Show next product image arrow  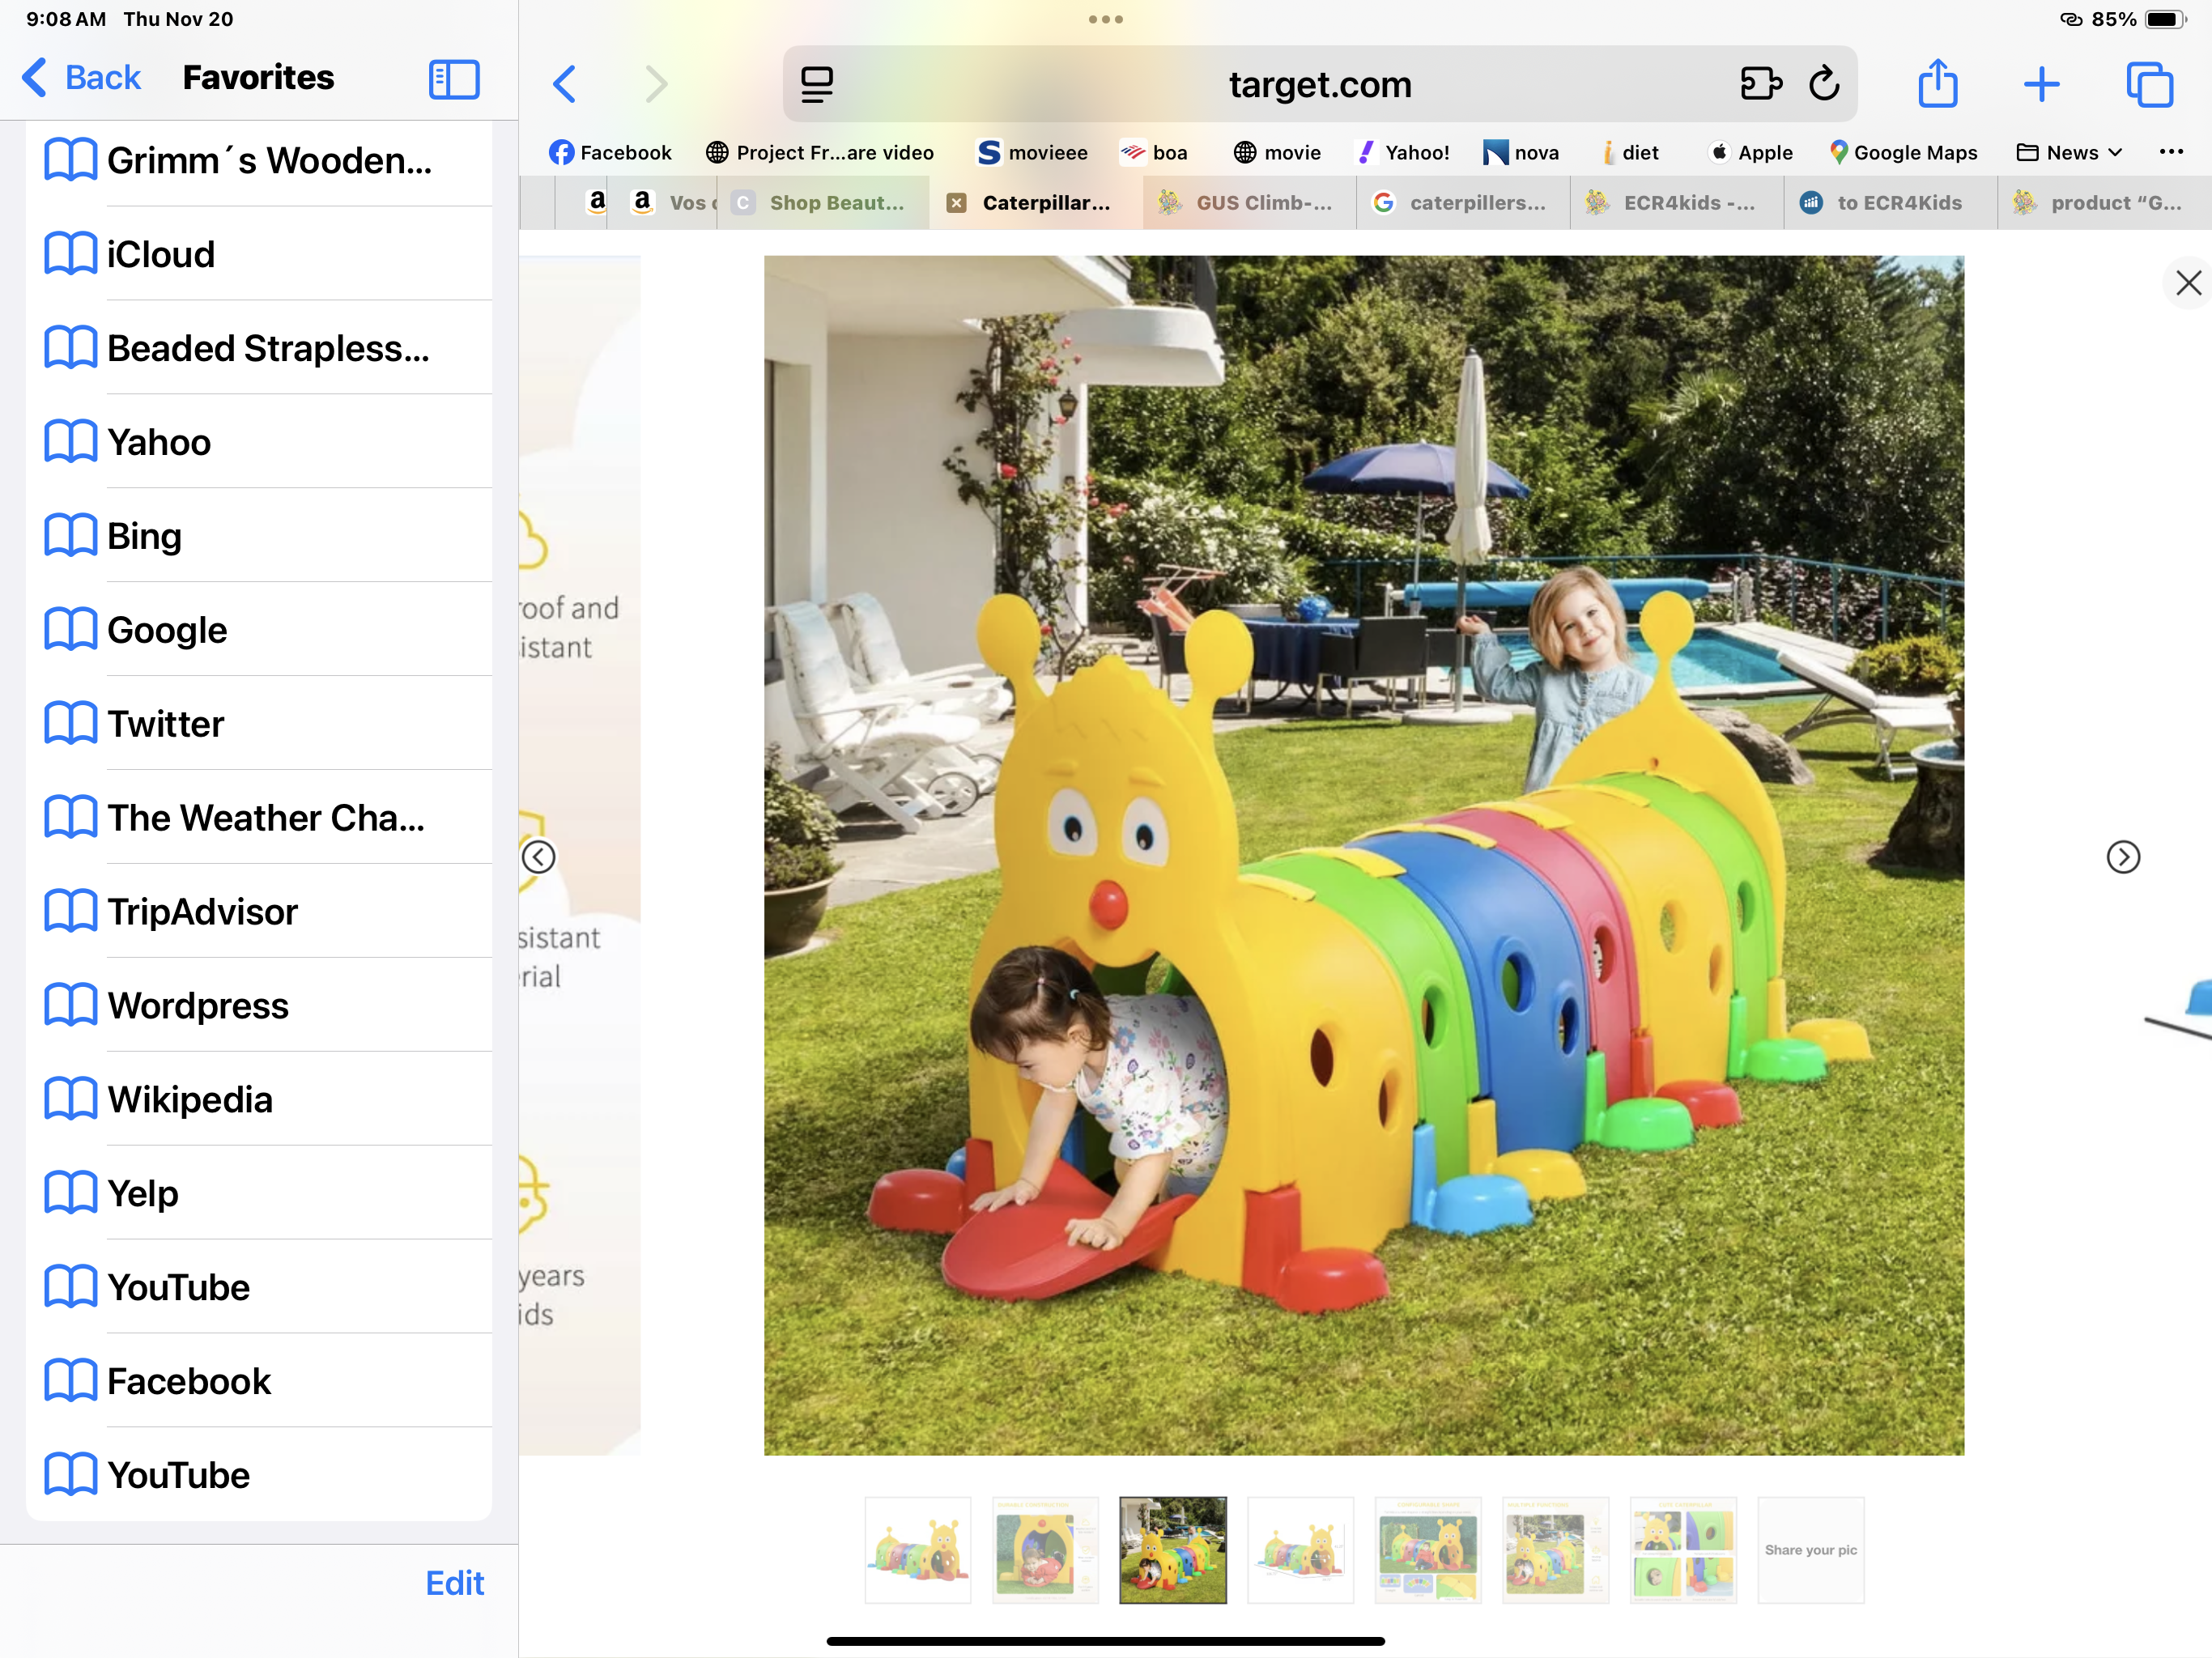click(x=2122, y=857)
